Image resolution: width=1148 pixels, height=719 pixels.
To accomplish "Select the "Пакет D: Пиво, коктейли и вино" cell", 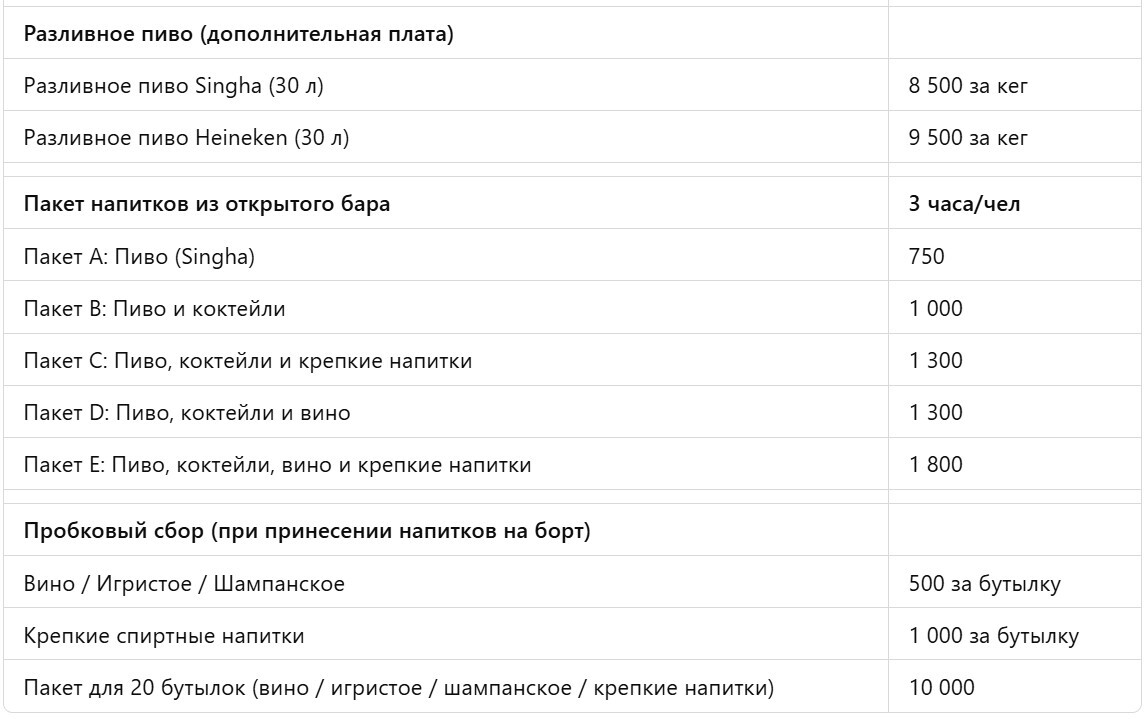I will (x=187, y=413).
